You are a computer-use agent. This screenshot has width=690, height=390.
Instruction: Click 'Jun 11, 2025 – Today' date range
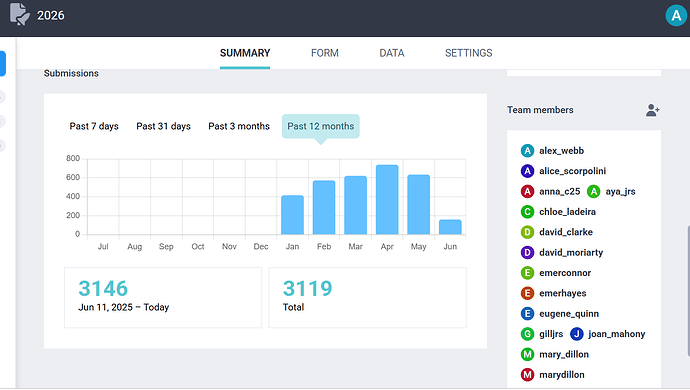[124, 307]
